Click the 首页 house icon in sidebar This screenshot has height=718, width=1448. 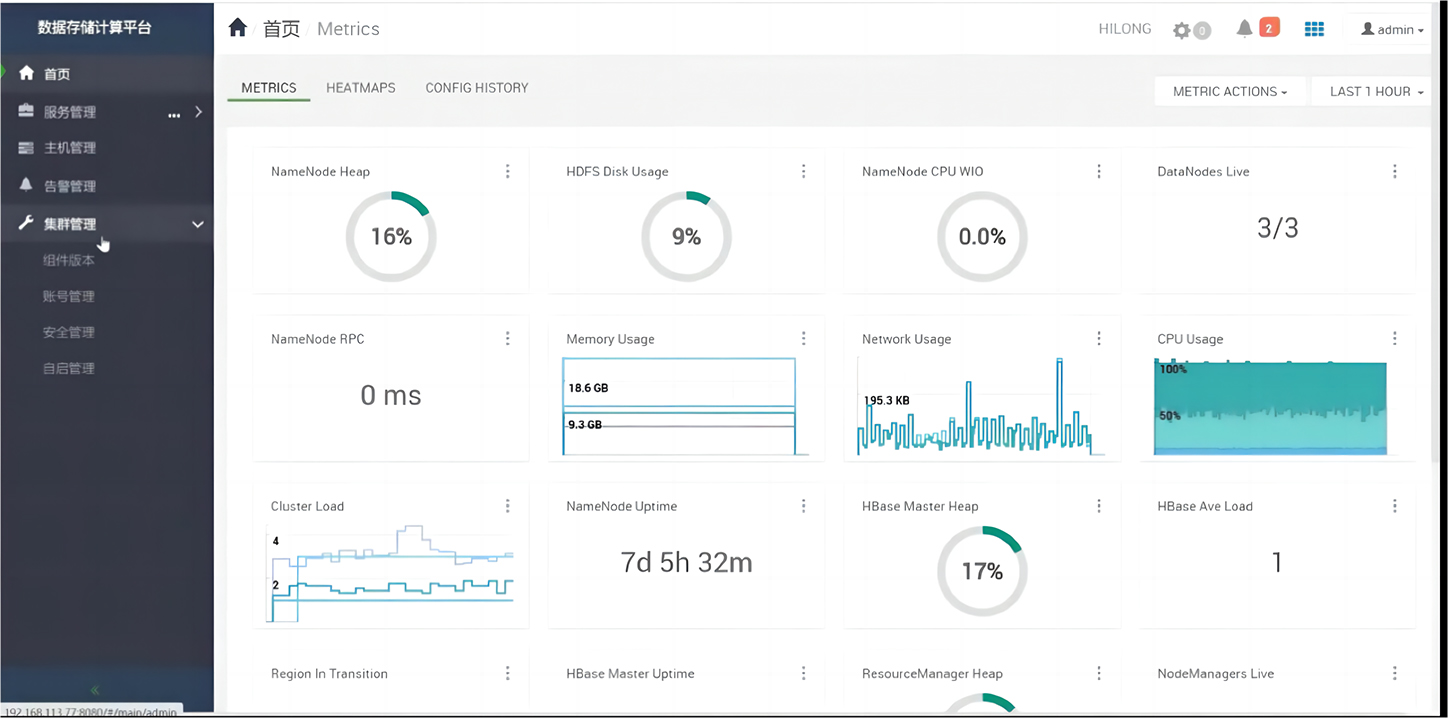tap(26, 73)
